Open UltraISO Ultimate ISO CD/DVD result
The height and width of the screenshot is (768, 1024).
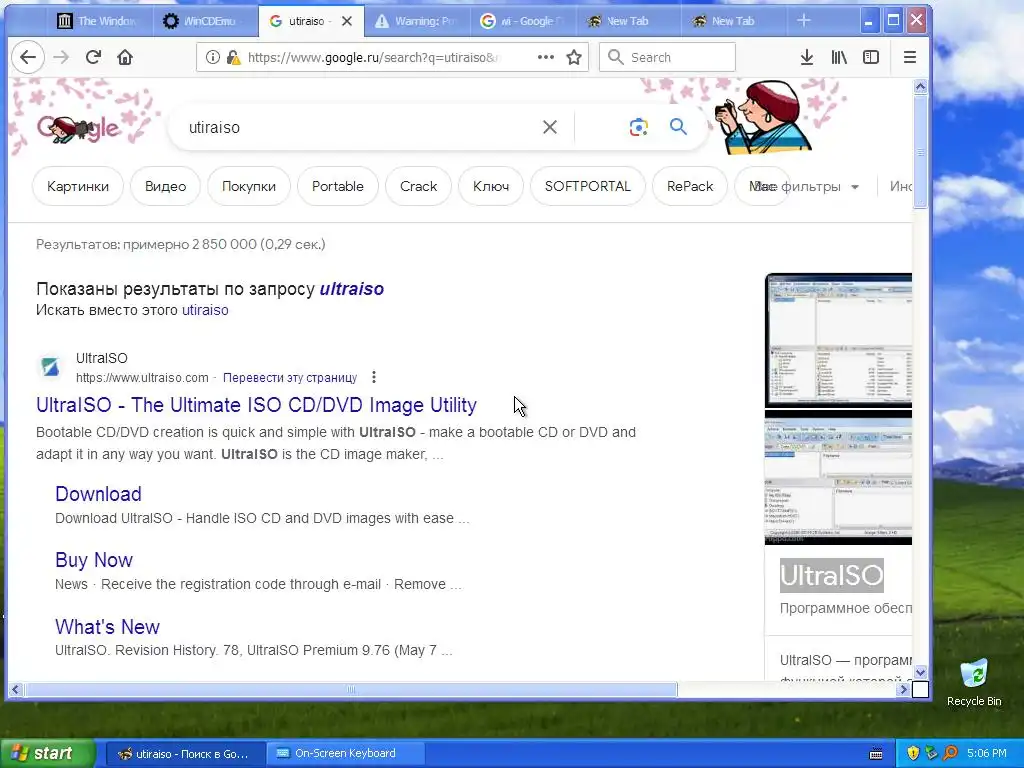click(256, 405)
